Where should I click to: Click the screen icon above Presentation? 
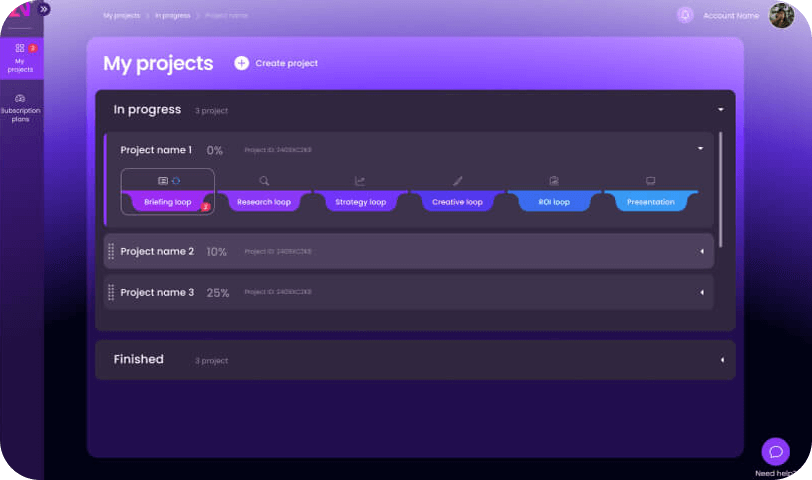pyautogui.click(x=650, y=181)
